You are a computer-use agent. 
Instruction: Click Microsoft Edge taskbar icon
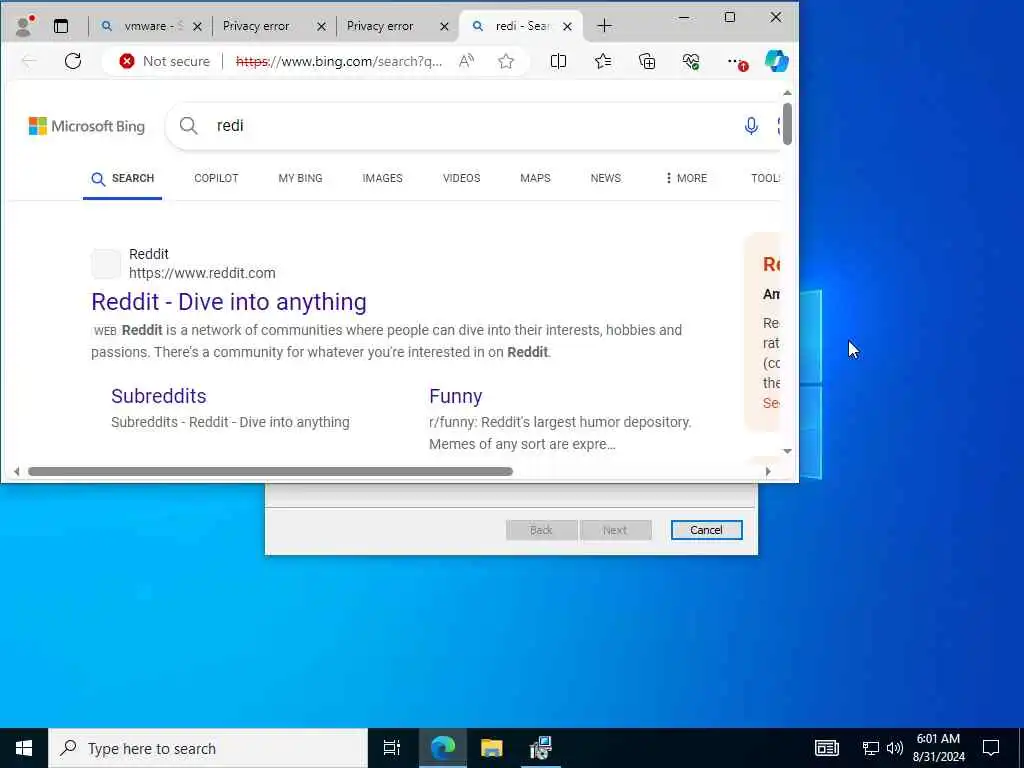coord(443,748)
